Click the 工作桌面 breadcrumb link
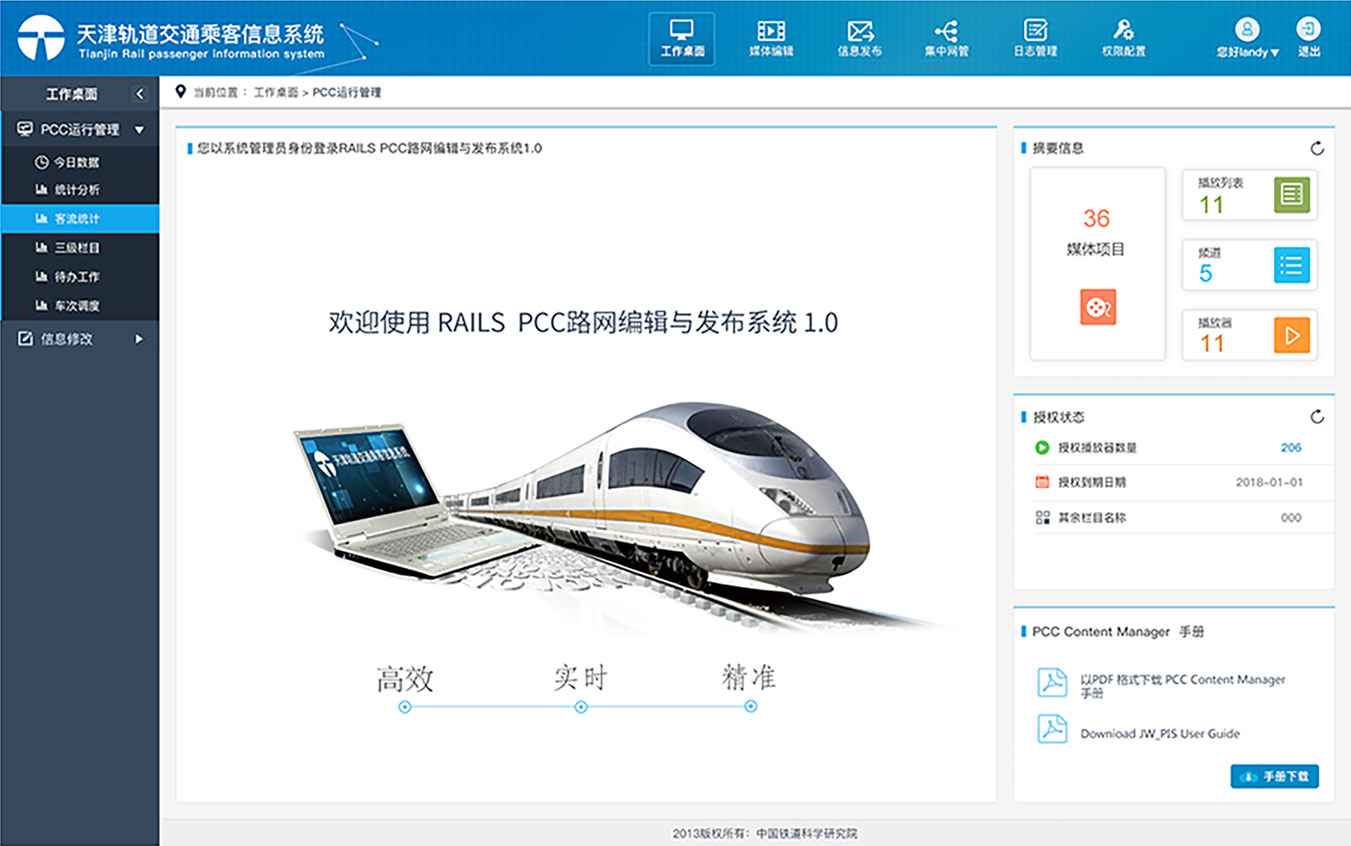The image size is (1351, 846). 276,92
